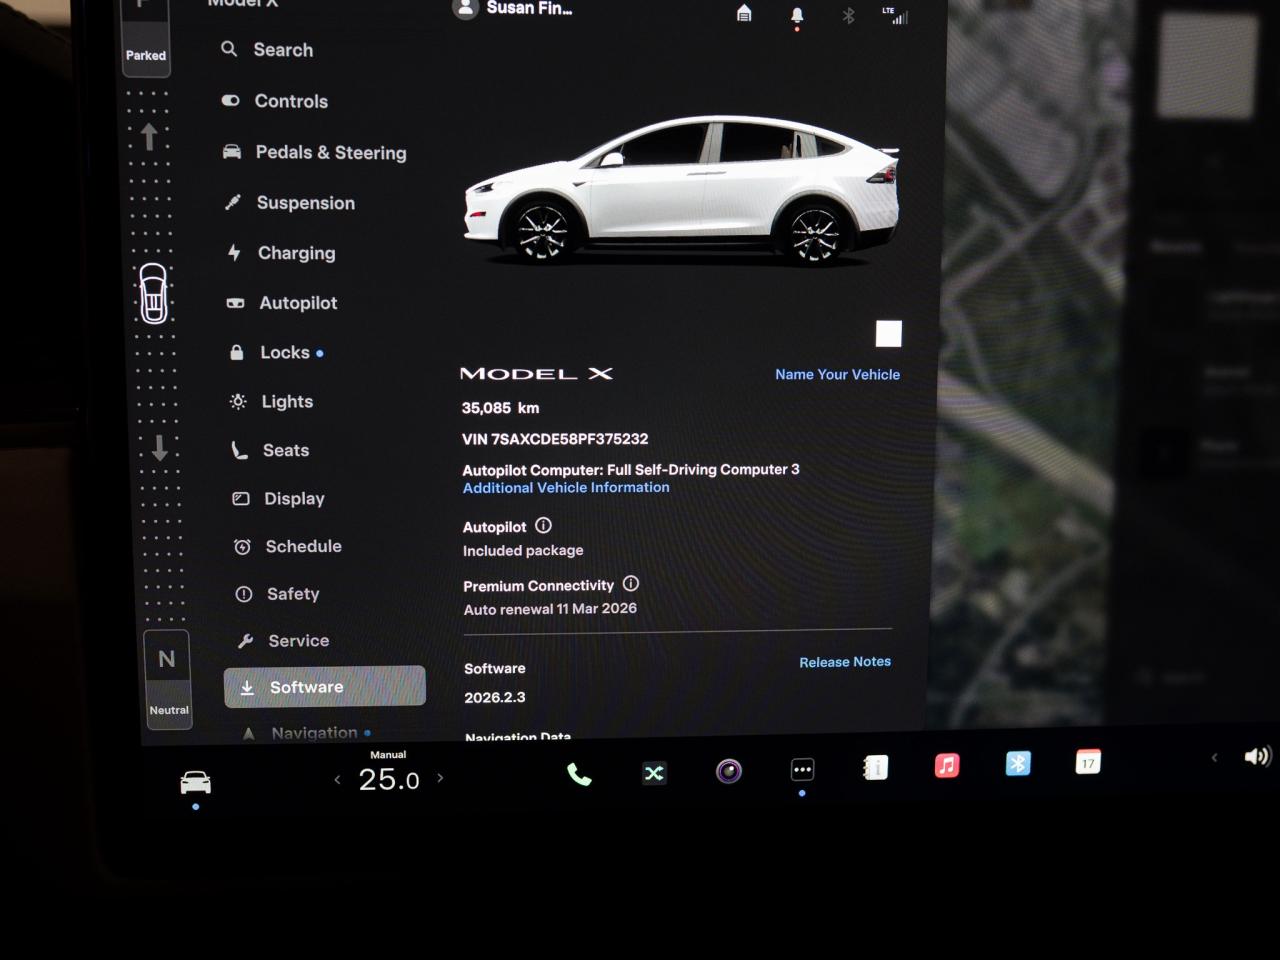
Task: Open the all-apps three-dot launcher
Action: pos(802,768)
